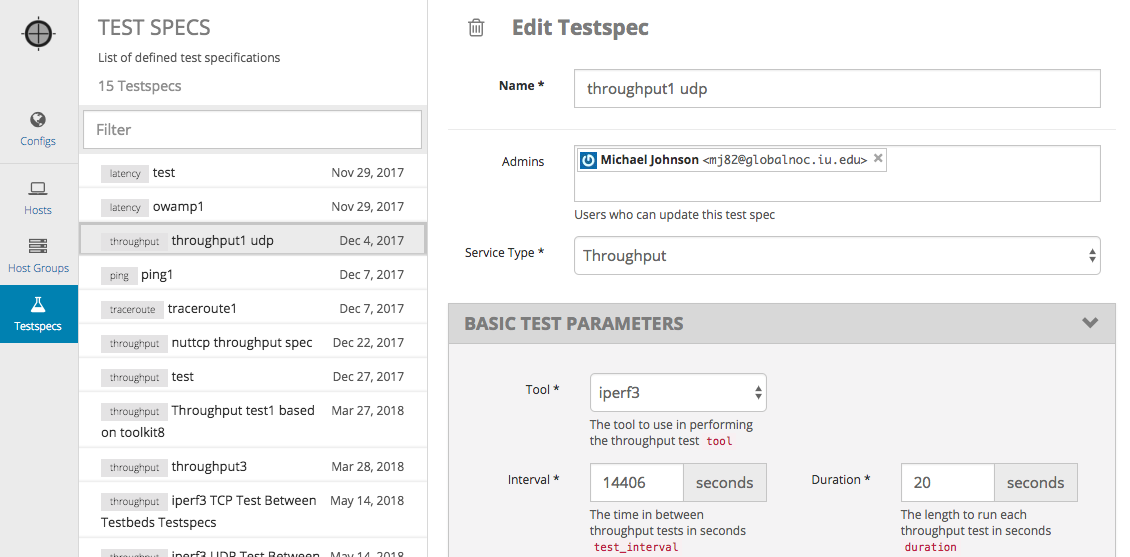Select nuttcp throughput spec
1130x557 pixels.
click(252, 342)
